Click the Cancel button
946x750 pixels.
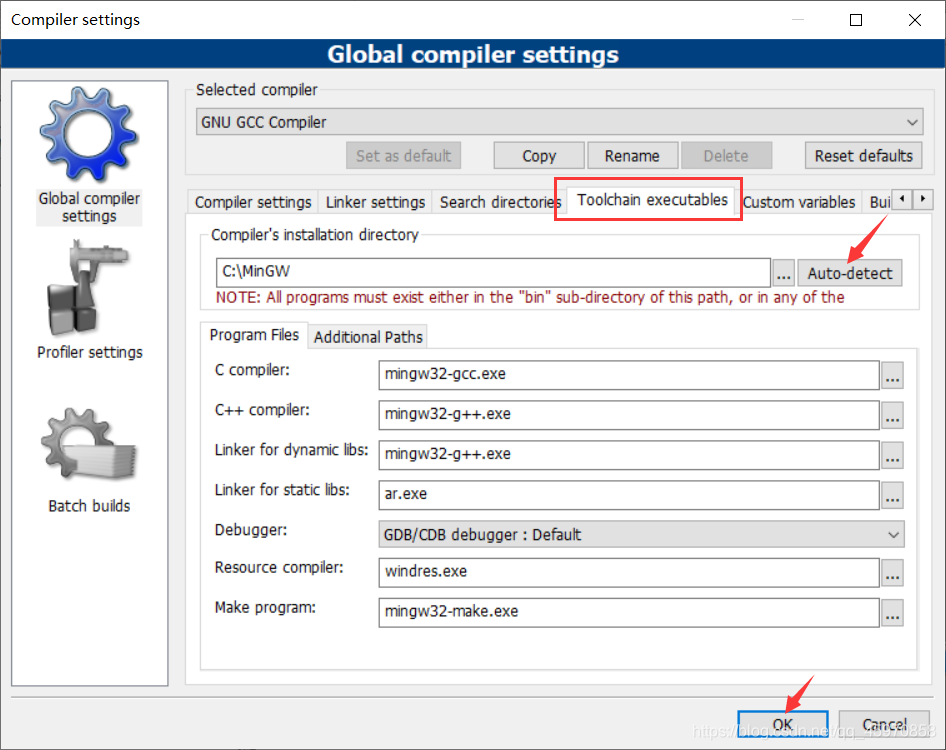click(884, 724)
